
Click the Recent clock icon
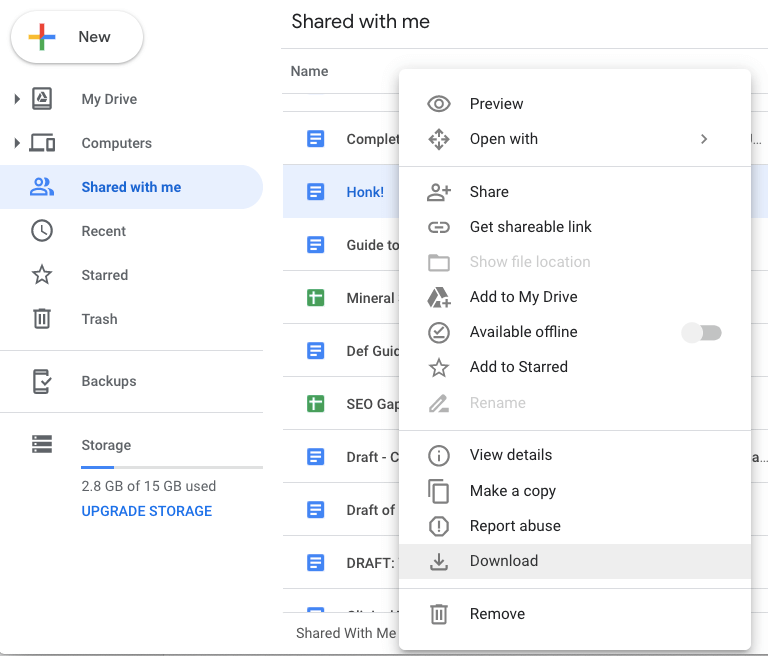(x=42, y=231)
